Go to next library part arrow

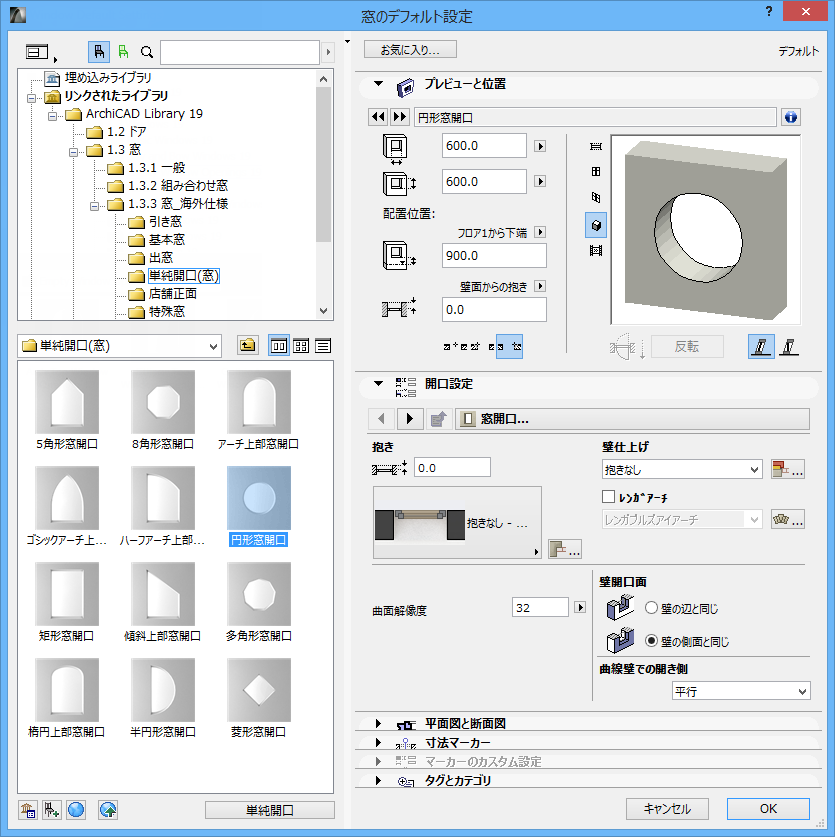tap(399, 117)
